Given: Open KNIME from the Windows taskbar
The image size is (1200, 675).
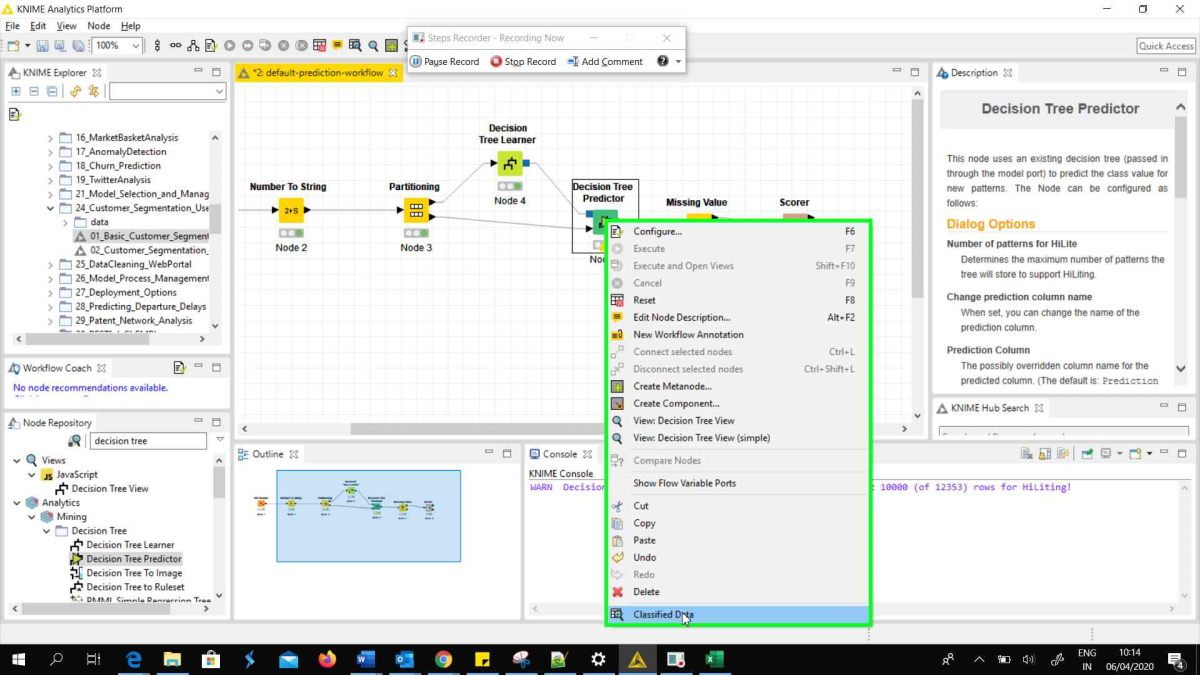Looking at the screenshot, I should 636,660.
